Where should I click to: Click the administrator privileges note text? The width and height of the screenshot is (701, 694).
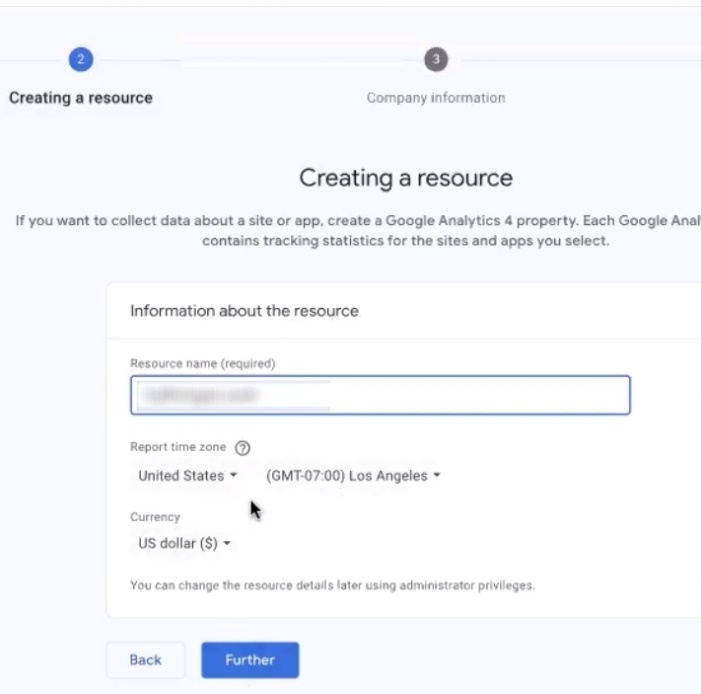tap(332, 586)
